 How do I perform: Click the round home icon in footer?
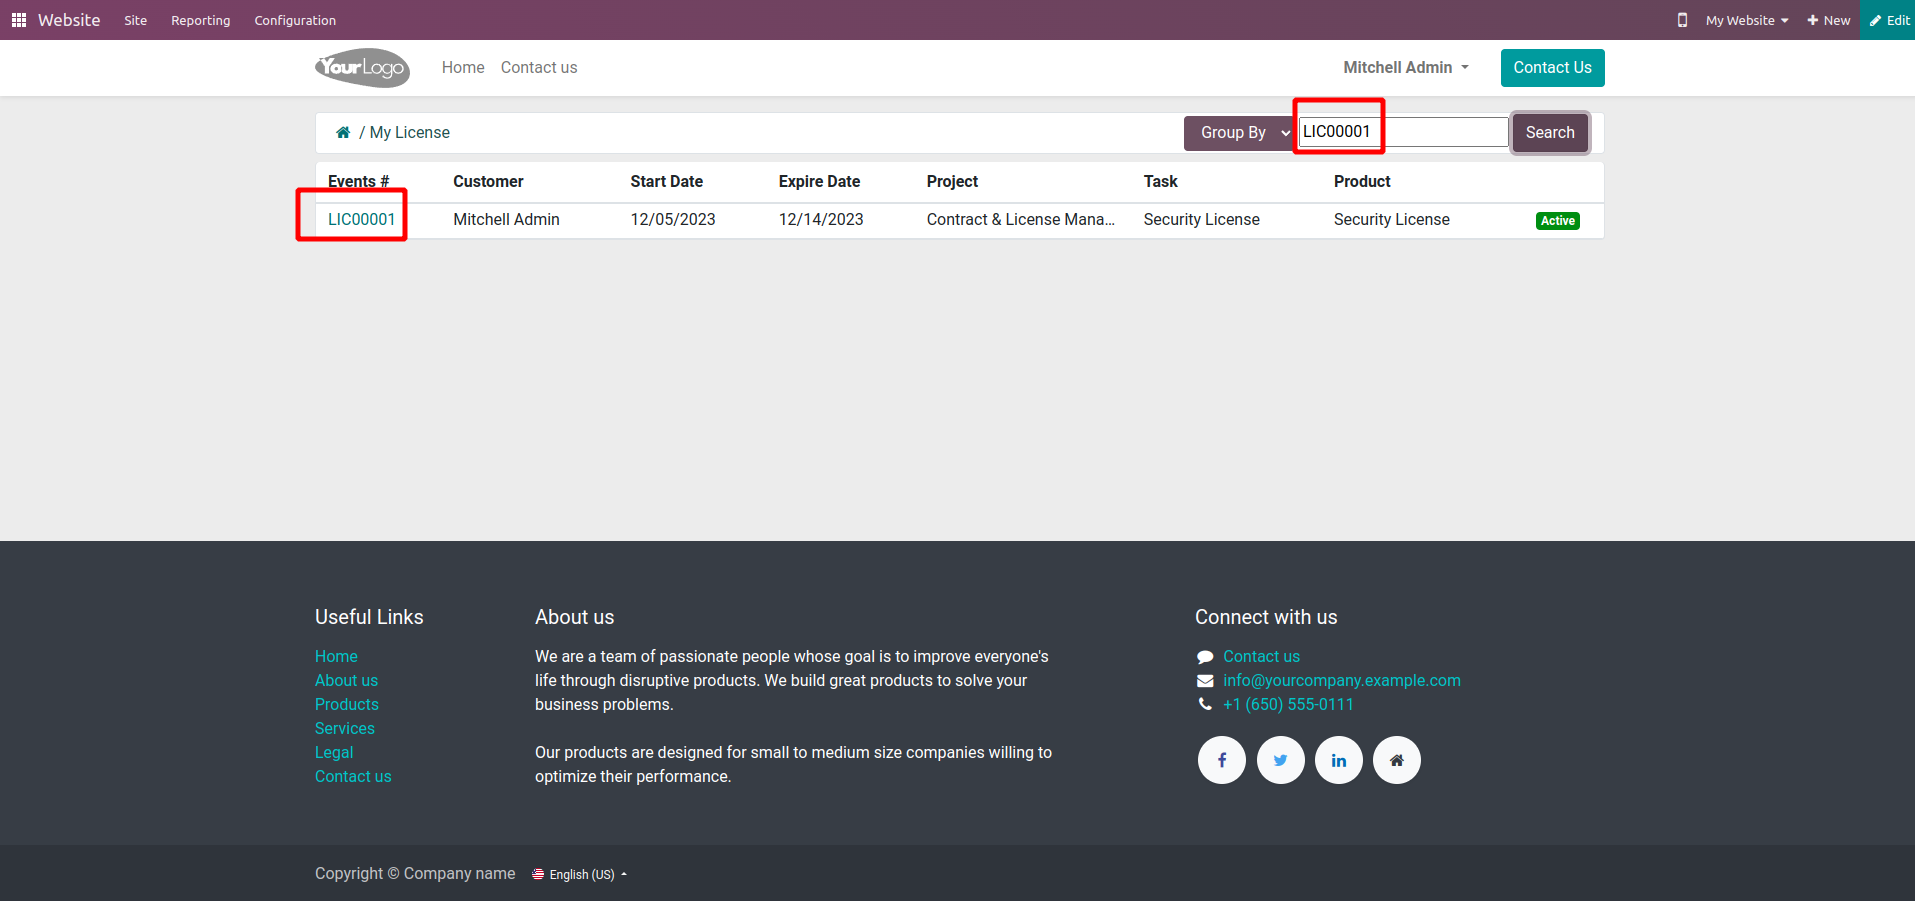(x=1397, y=760)
